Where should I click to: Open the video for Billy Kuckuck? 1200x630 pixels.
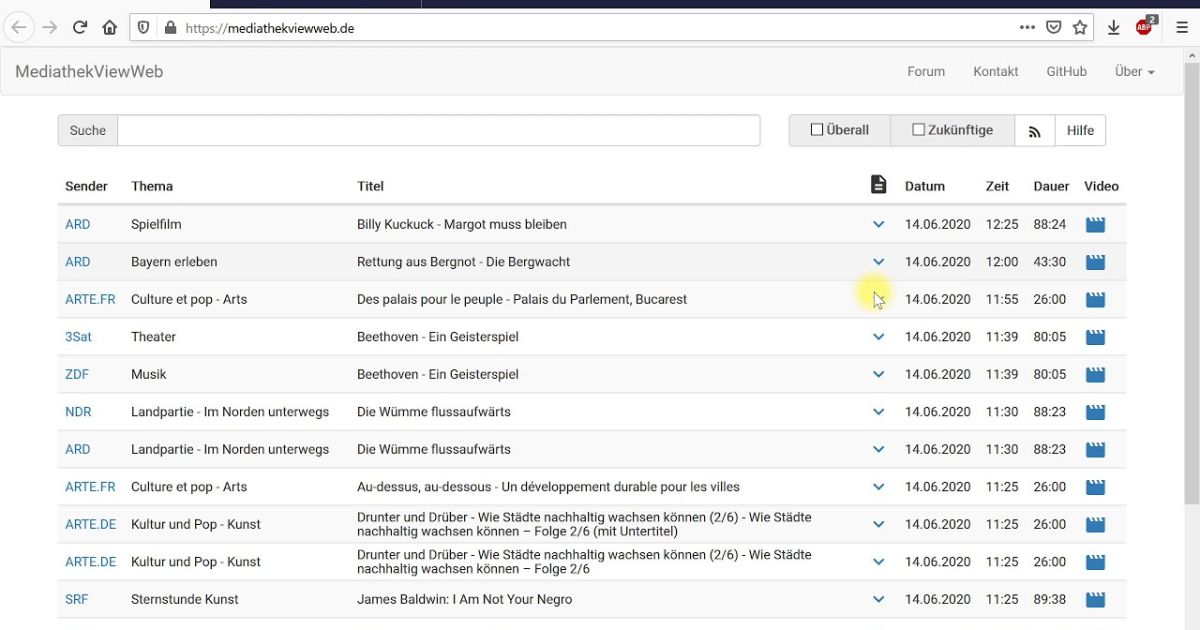[1095, 224]
